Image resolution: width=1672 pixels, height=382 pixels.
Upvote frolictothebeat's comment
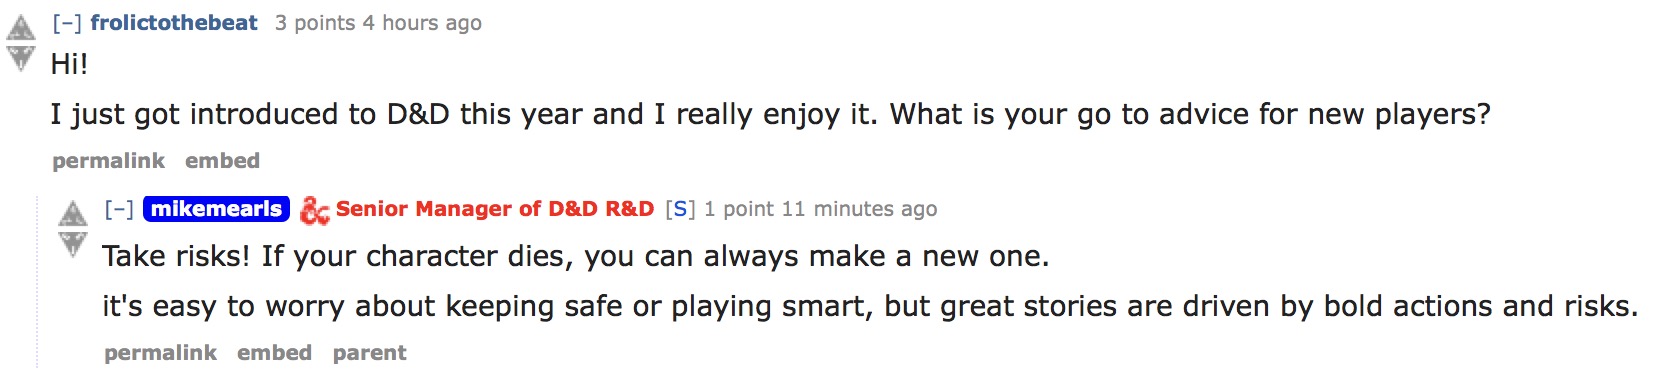coord(20,29)
